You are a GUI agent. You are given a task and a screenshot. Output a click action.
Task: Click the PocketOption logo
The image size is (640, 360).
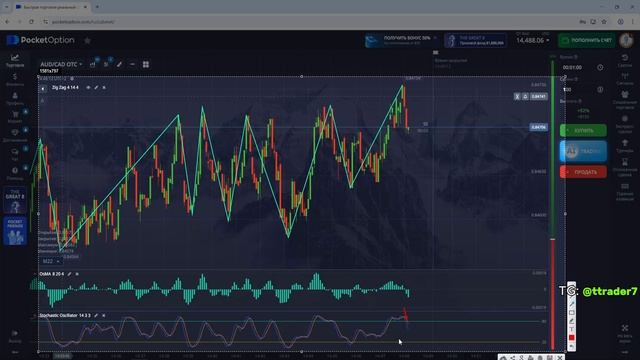40,40
